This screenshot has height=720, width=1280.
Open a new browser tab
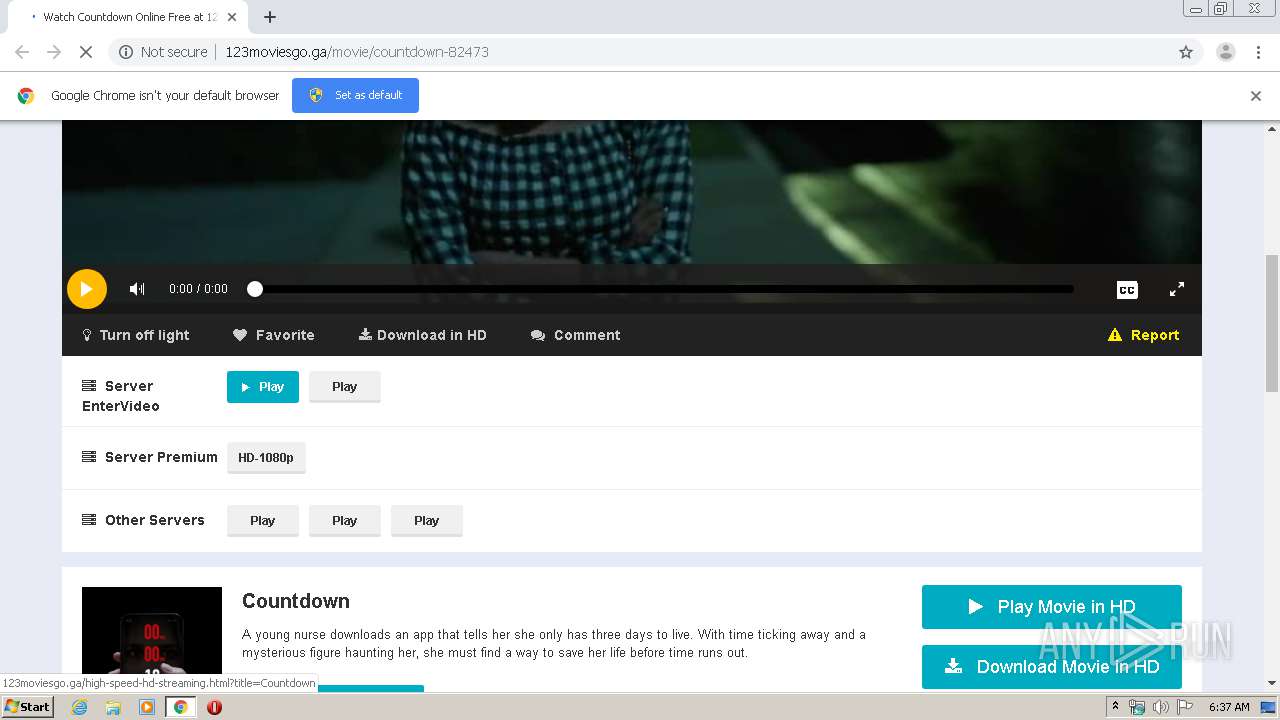tap(270, 17)
